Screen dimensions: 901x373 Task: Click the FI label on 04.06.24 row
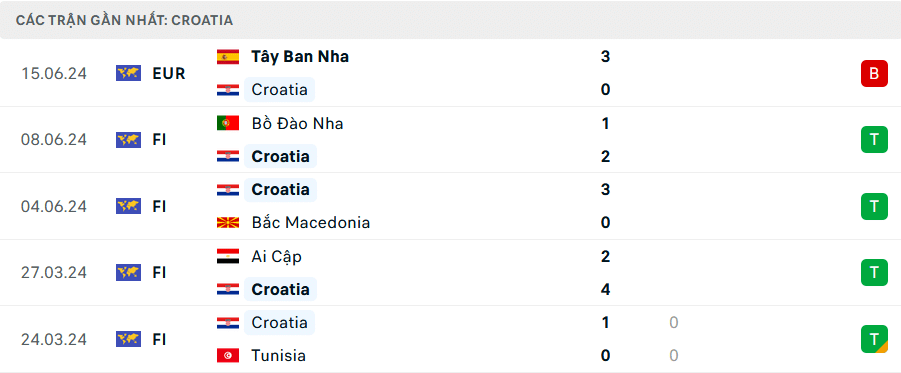coord(159,206)
